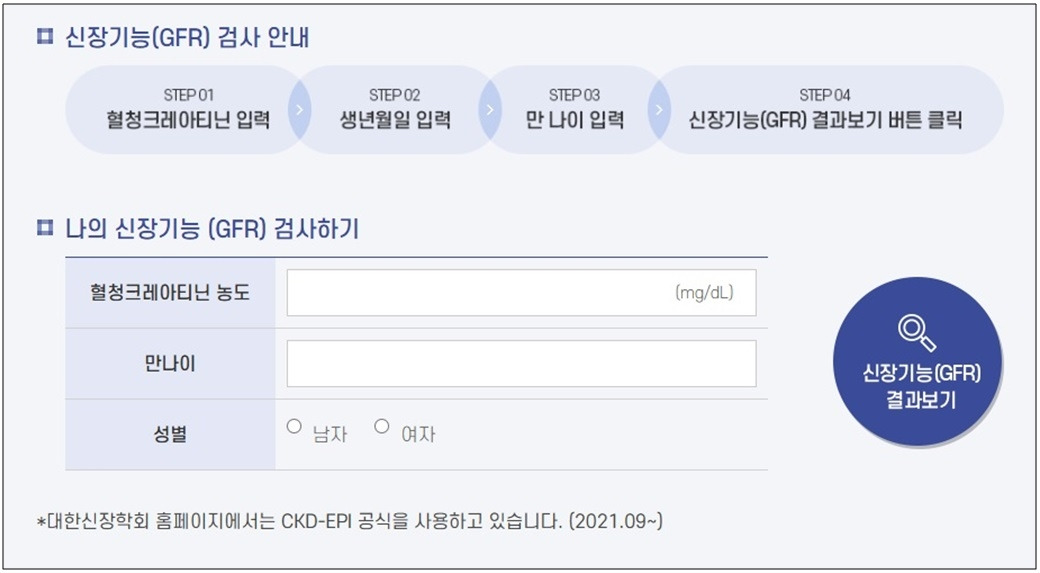Click the 남자 label text
This screenshot has height=573, width=1040.
click(x=330, y=435)
